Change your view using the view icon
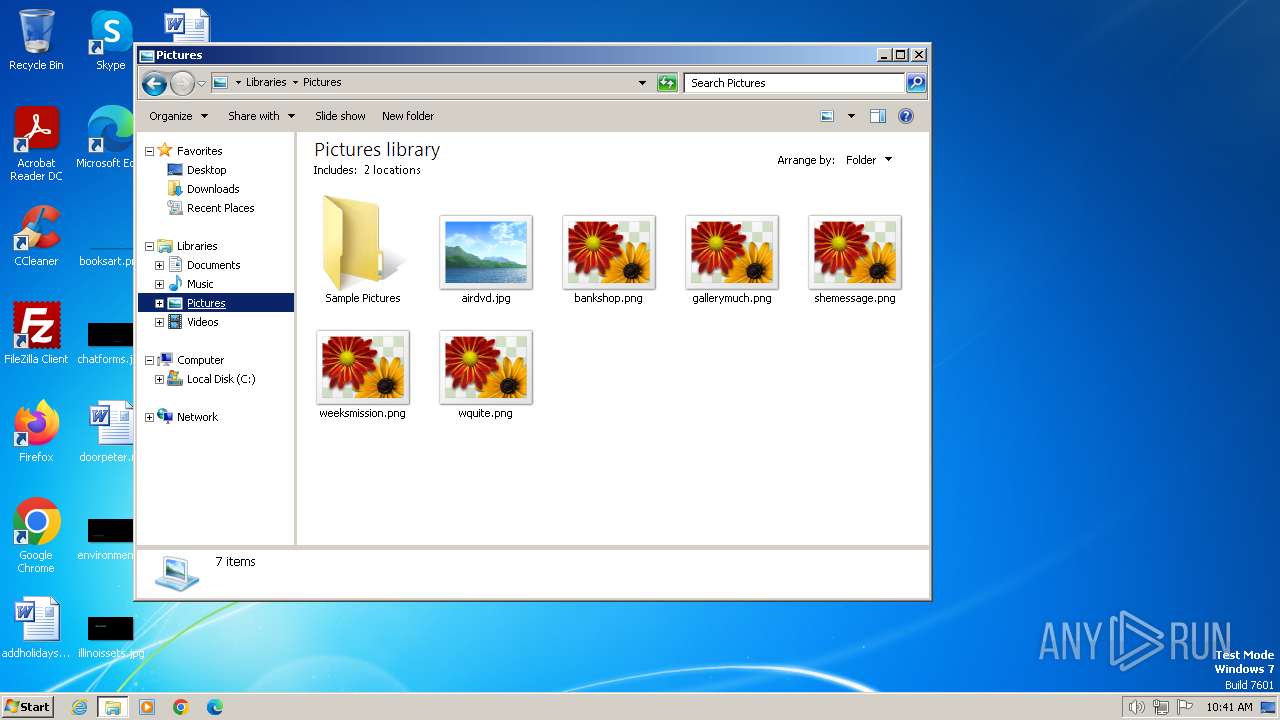The height and width of the screenshot is (720, 1280). [x=827, y=116]
